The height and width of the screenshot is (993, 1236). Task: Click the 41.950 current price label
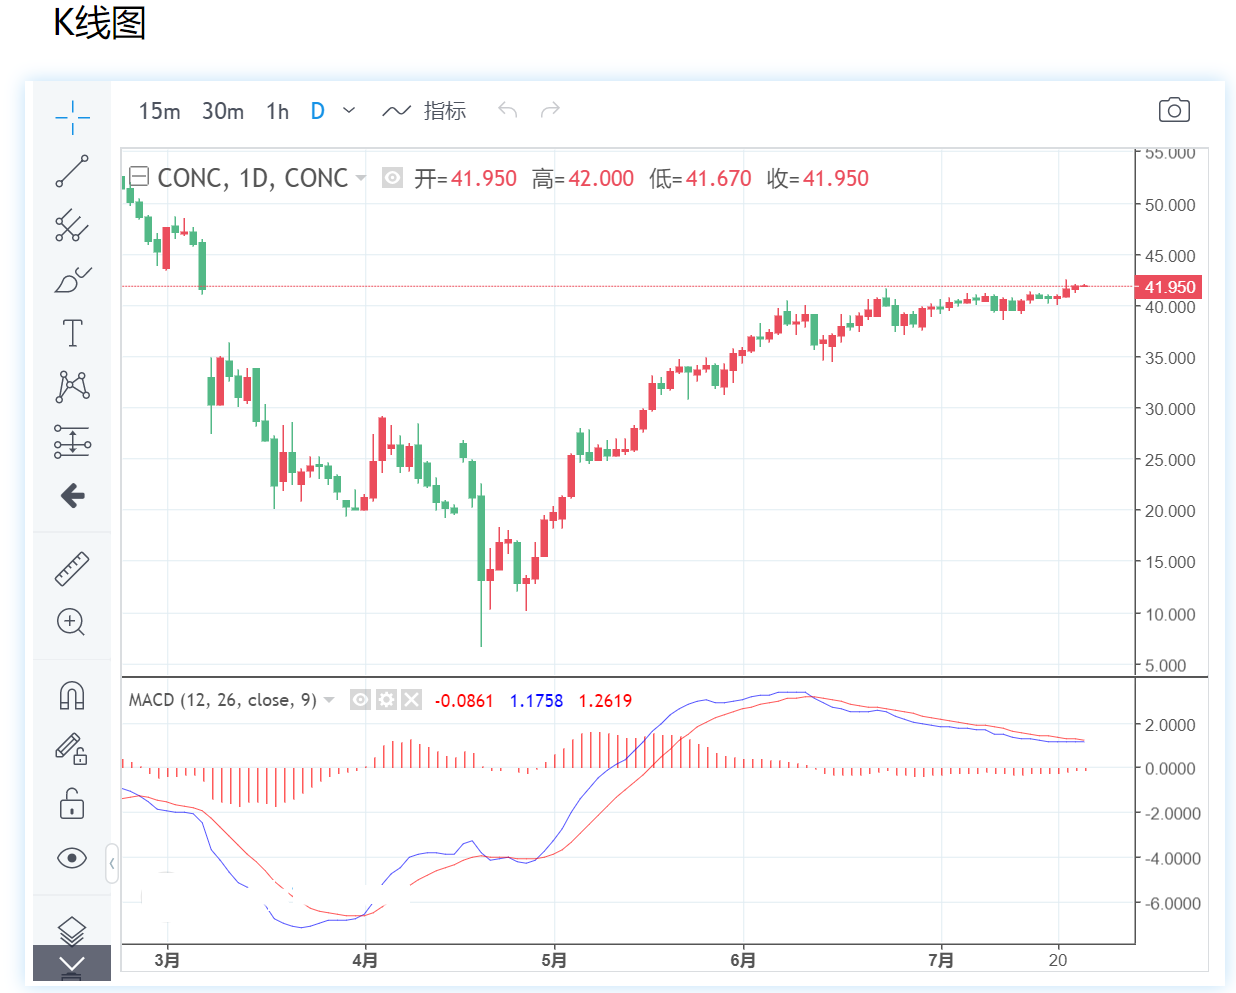[1169, 287]
